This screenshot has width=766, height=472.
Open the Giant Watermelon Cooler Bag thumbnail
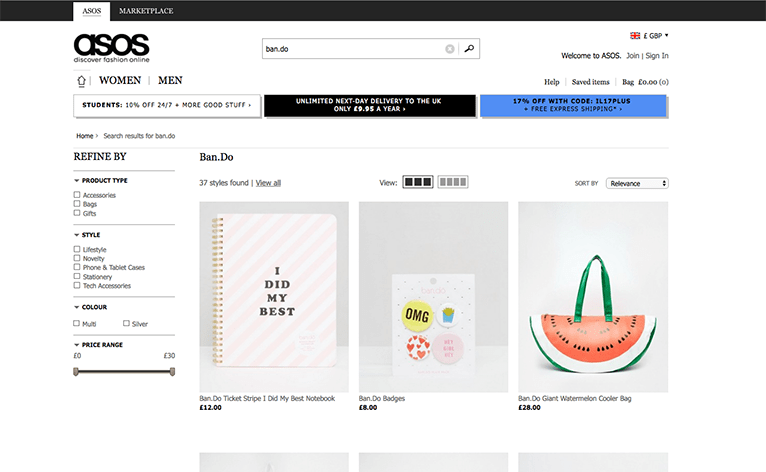tap(593, 296)
